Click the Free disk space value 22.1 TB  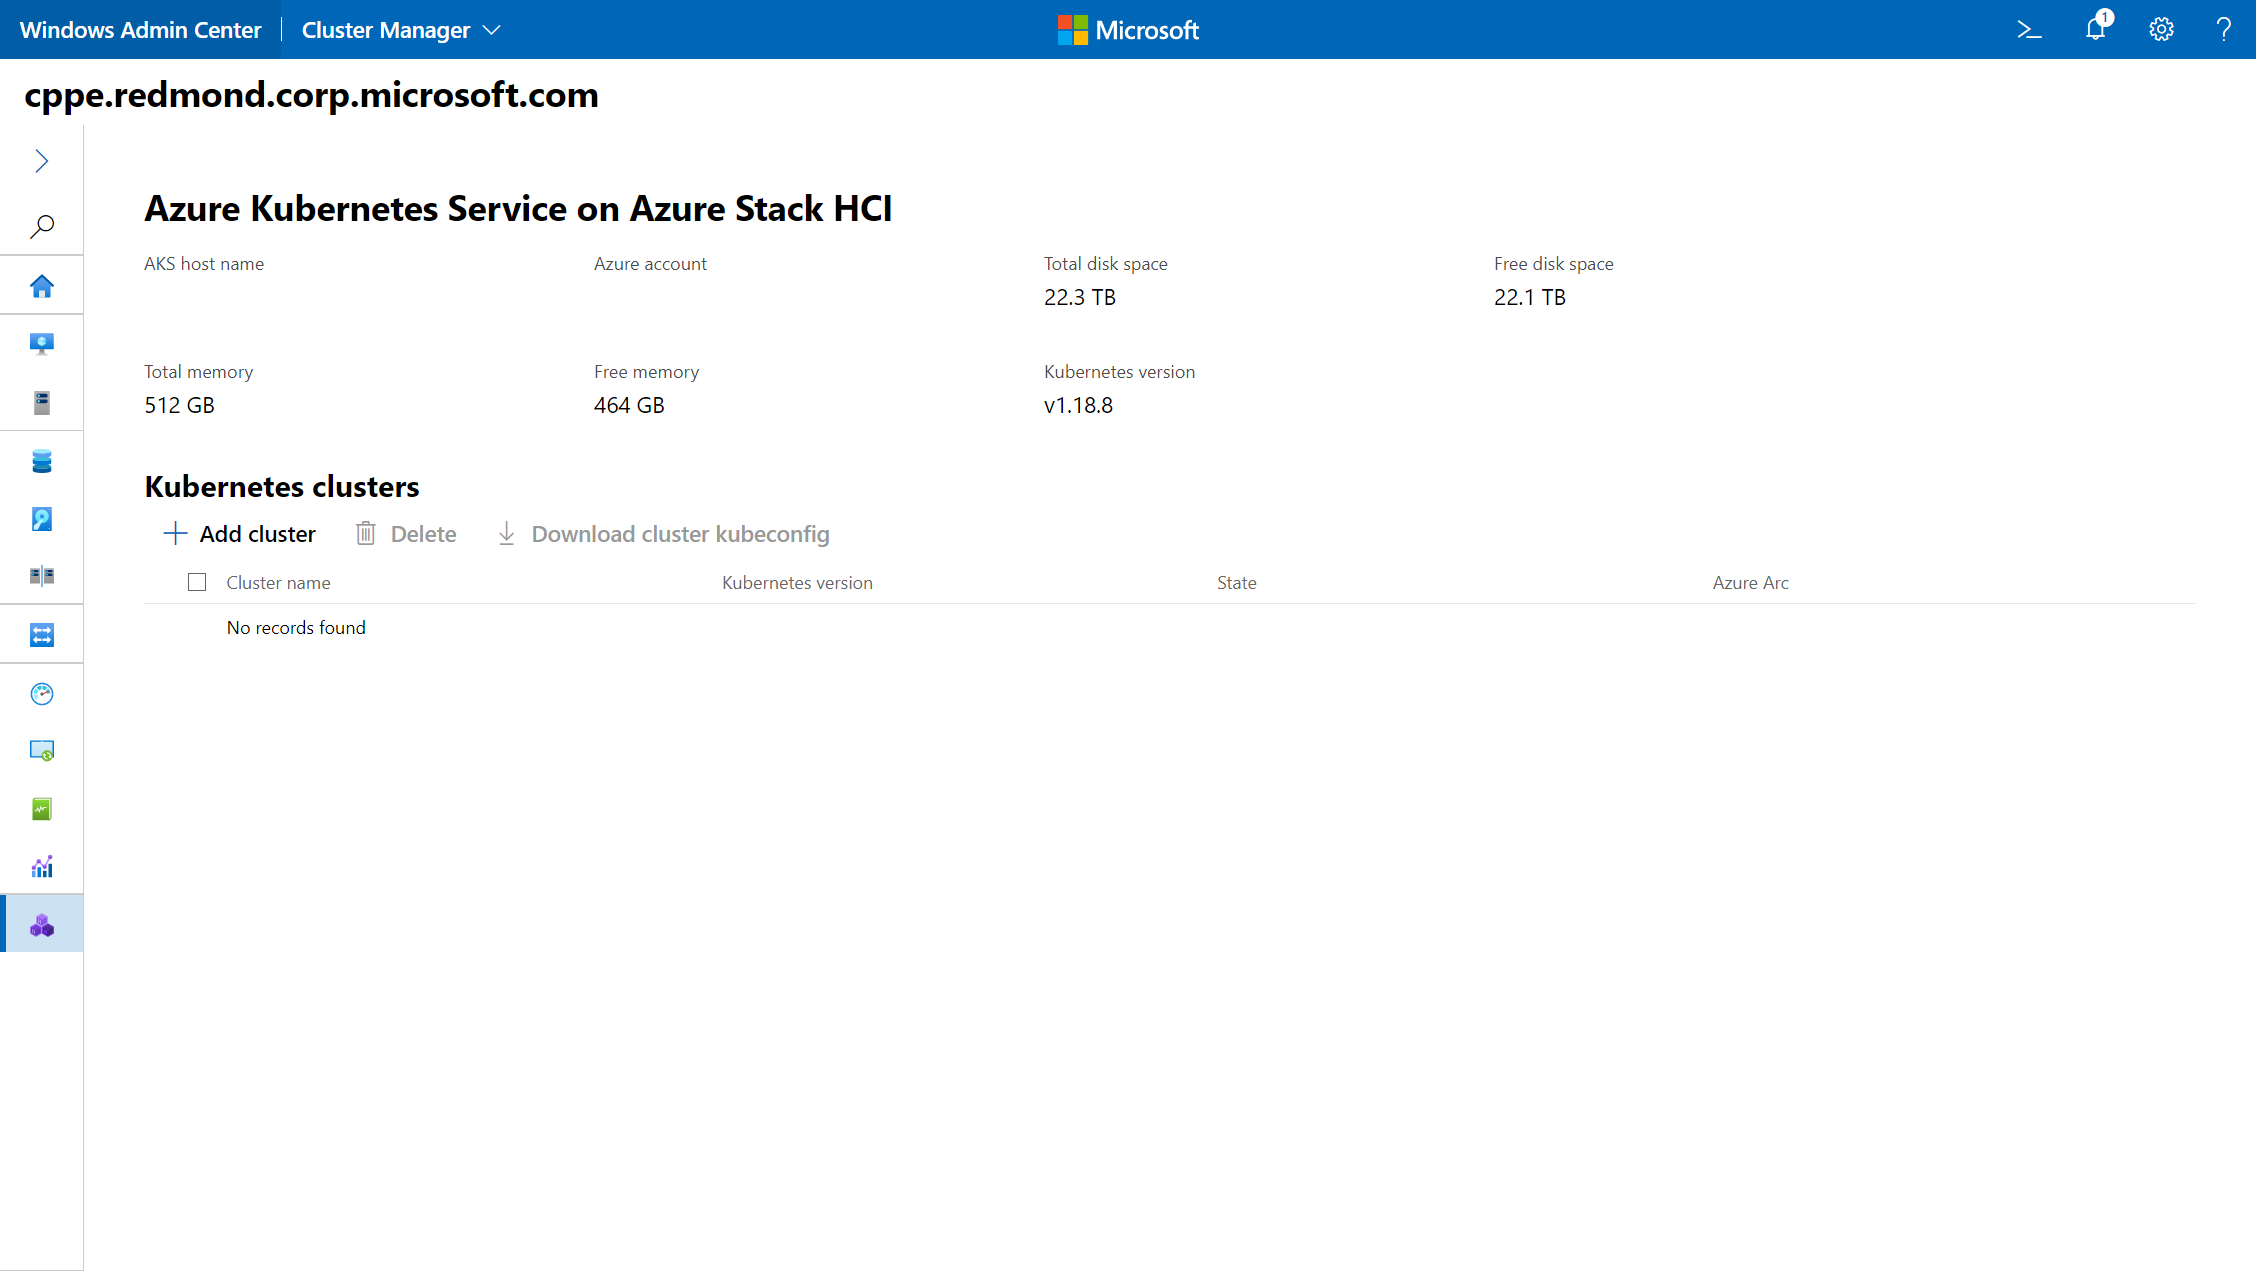pos(1530,297)
